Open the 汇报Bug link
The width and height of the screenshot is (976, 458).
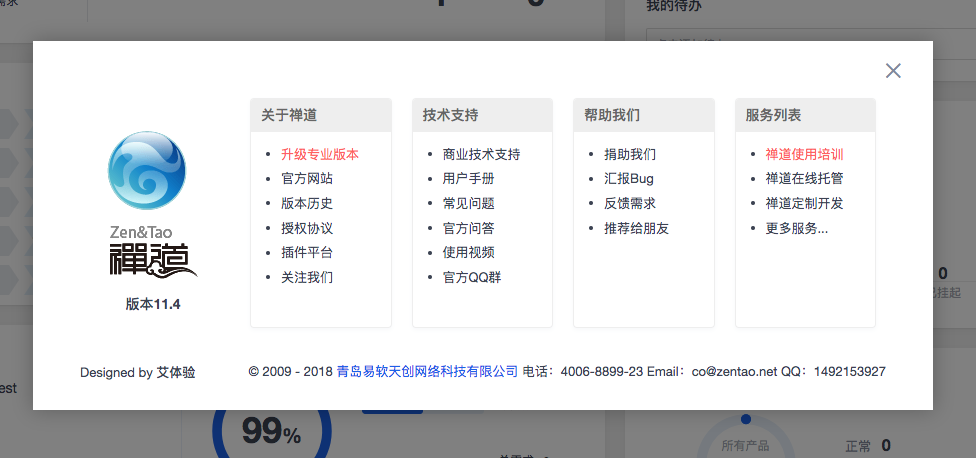click(x=628, y=179)
